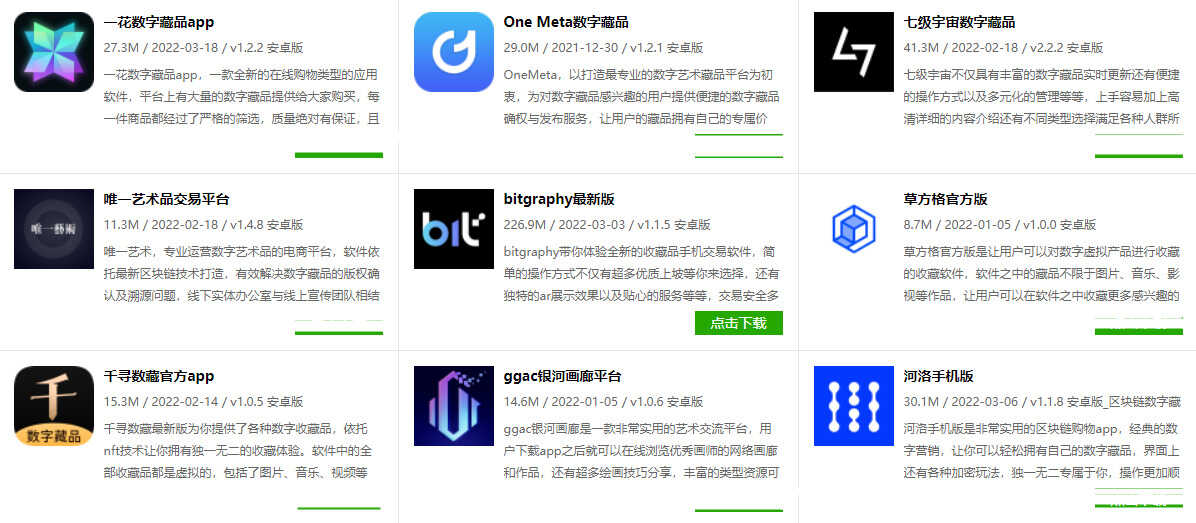Select the 七级宇宙 black app icon
The image size is (1196, 523).
854,52
